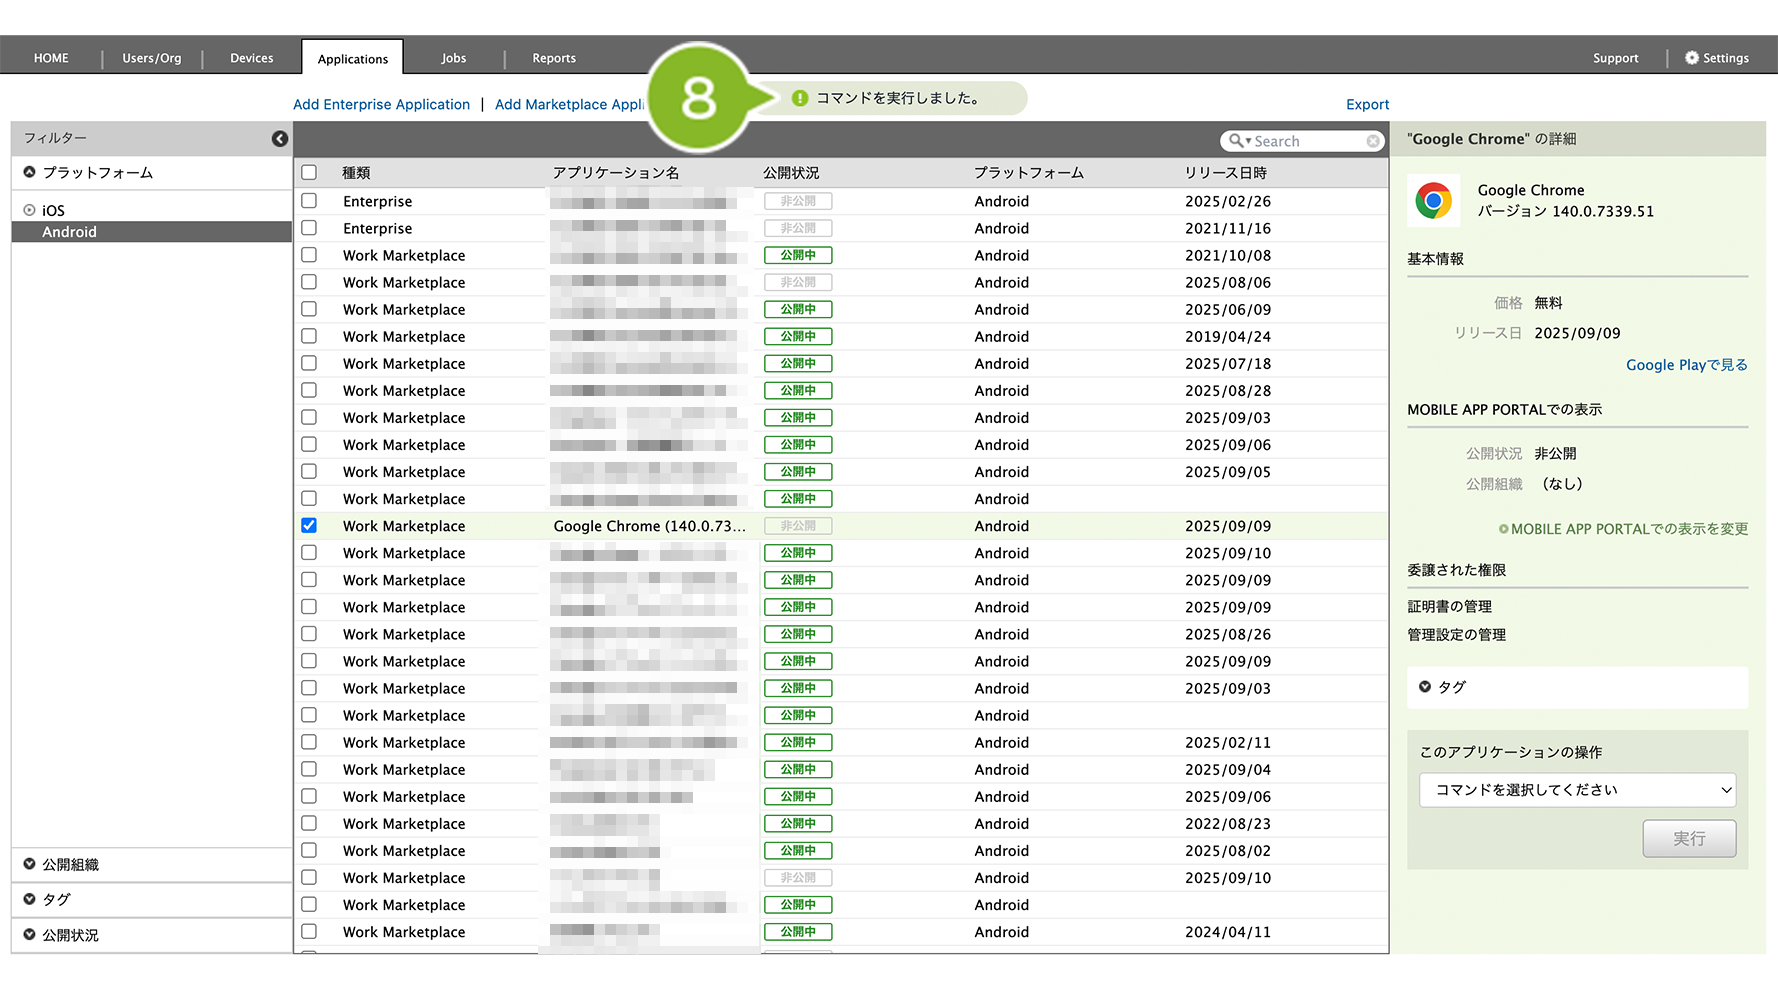Expand the 公開組織 filter section
This screenshot has width=1778, height=1000.
click(30, 864)
